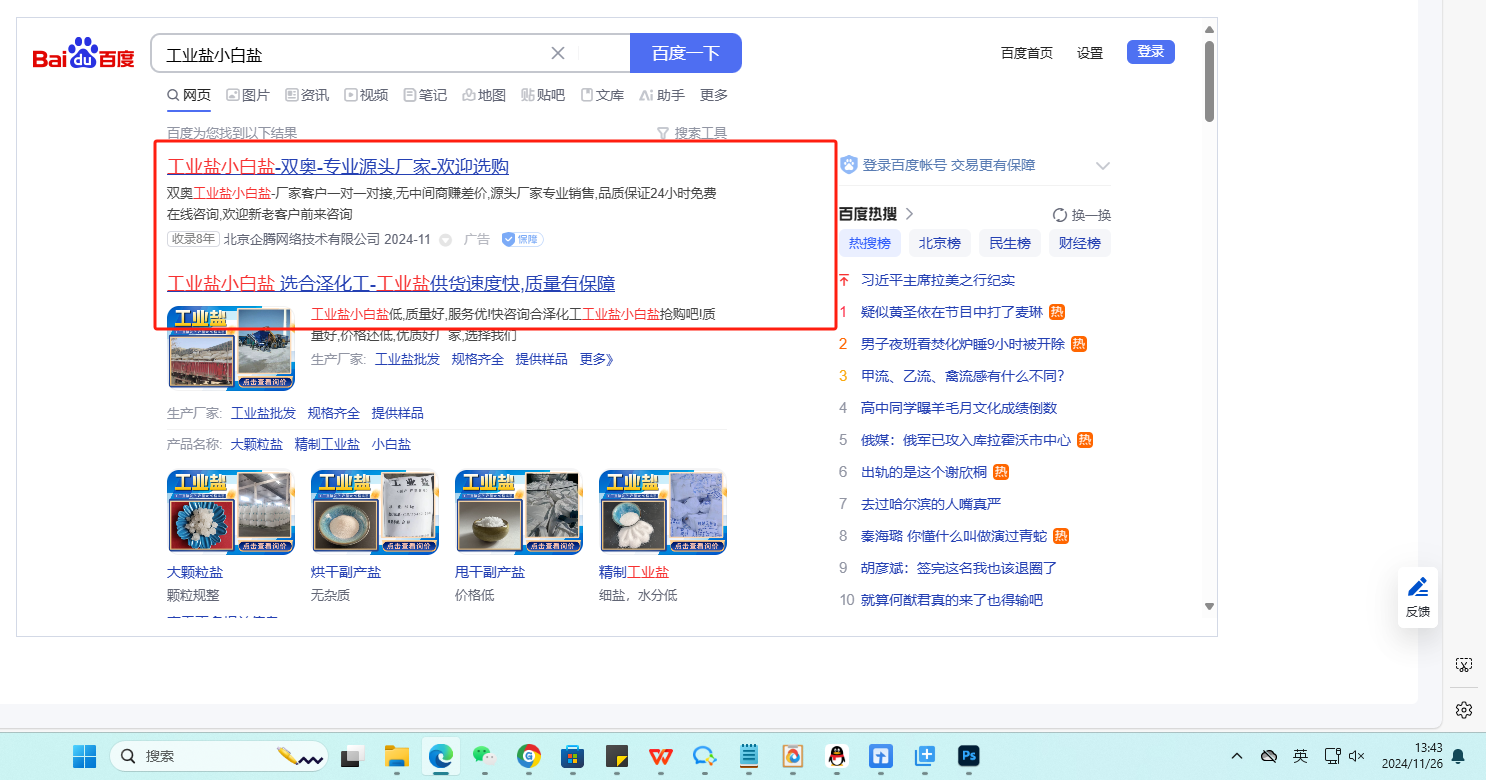Open the sidebar settings gear icon

point(1463,710)
